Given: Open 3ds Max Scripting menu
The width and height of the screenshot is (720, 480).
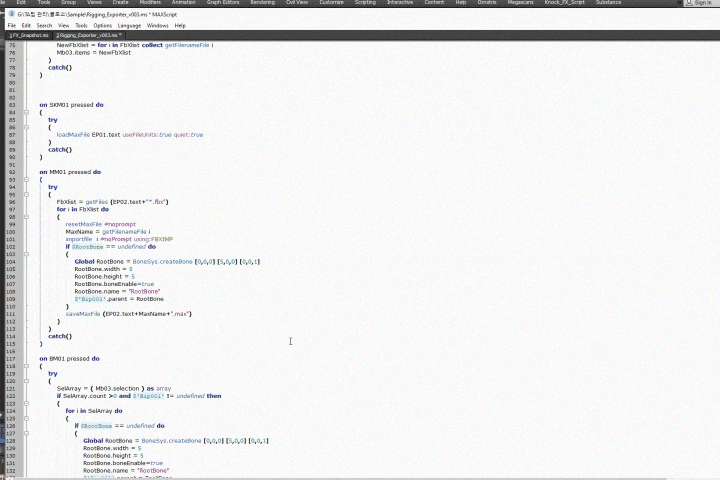Looking at the screenshot, I should tap(366, 2).
